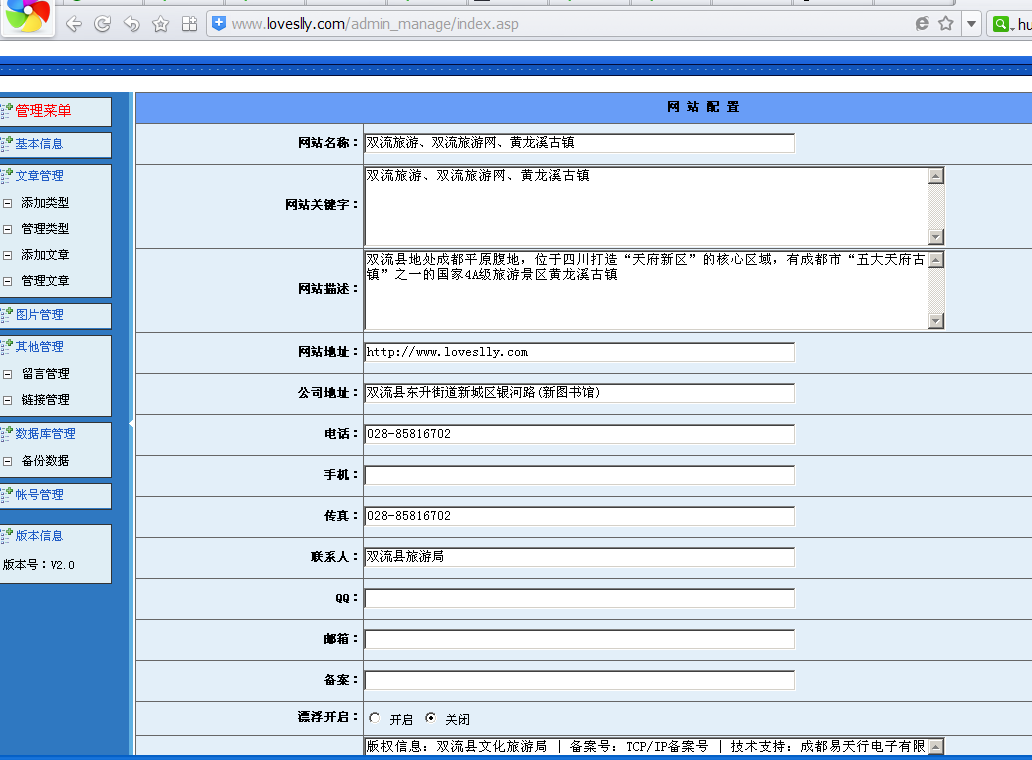Image resolution: width=1032 pixels, height=760 pixels.
Task: Collapse the box icon next to 备份数据
Action: (8, 461)
